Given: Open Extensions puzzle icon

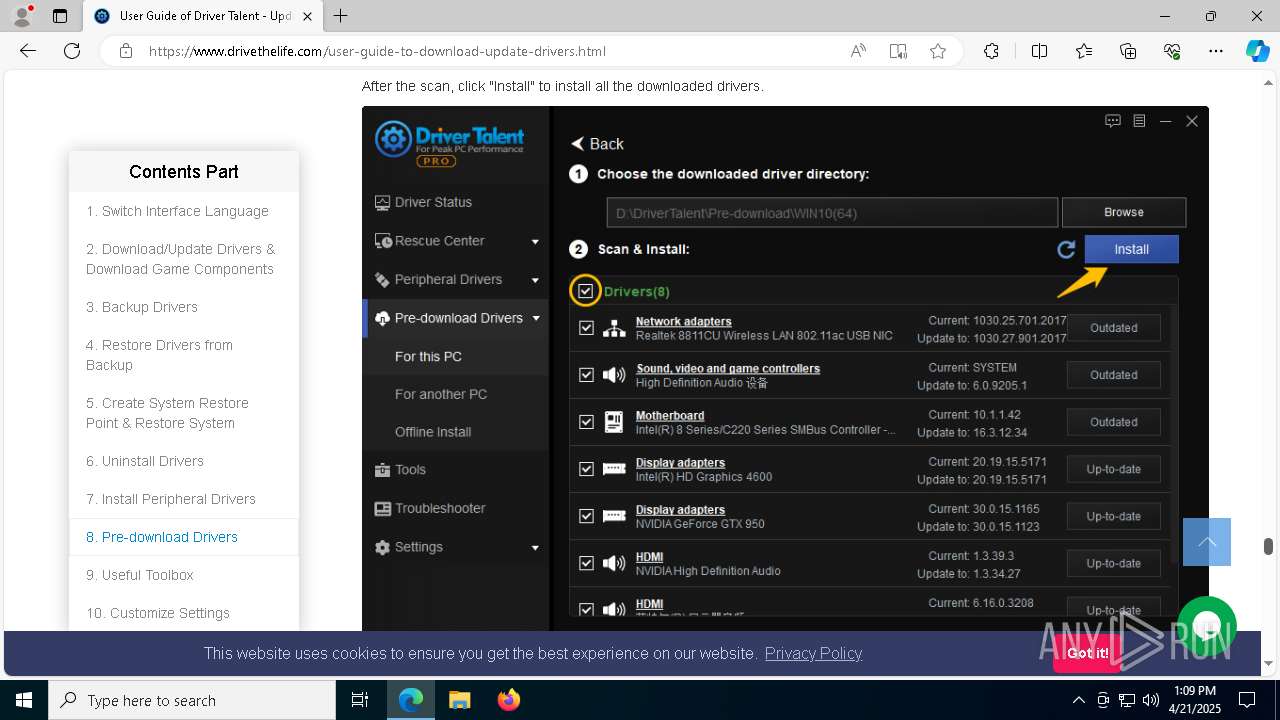Looking at the screenshot, I should point(991,51).
